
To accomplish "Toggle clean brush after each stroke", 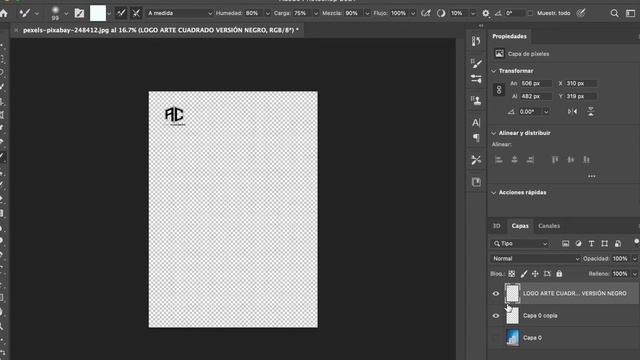I will click(136, 13).
